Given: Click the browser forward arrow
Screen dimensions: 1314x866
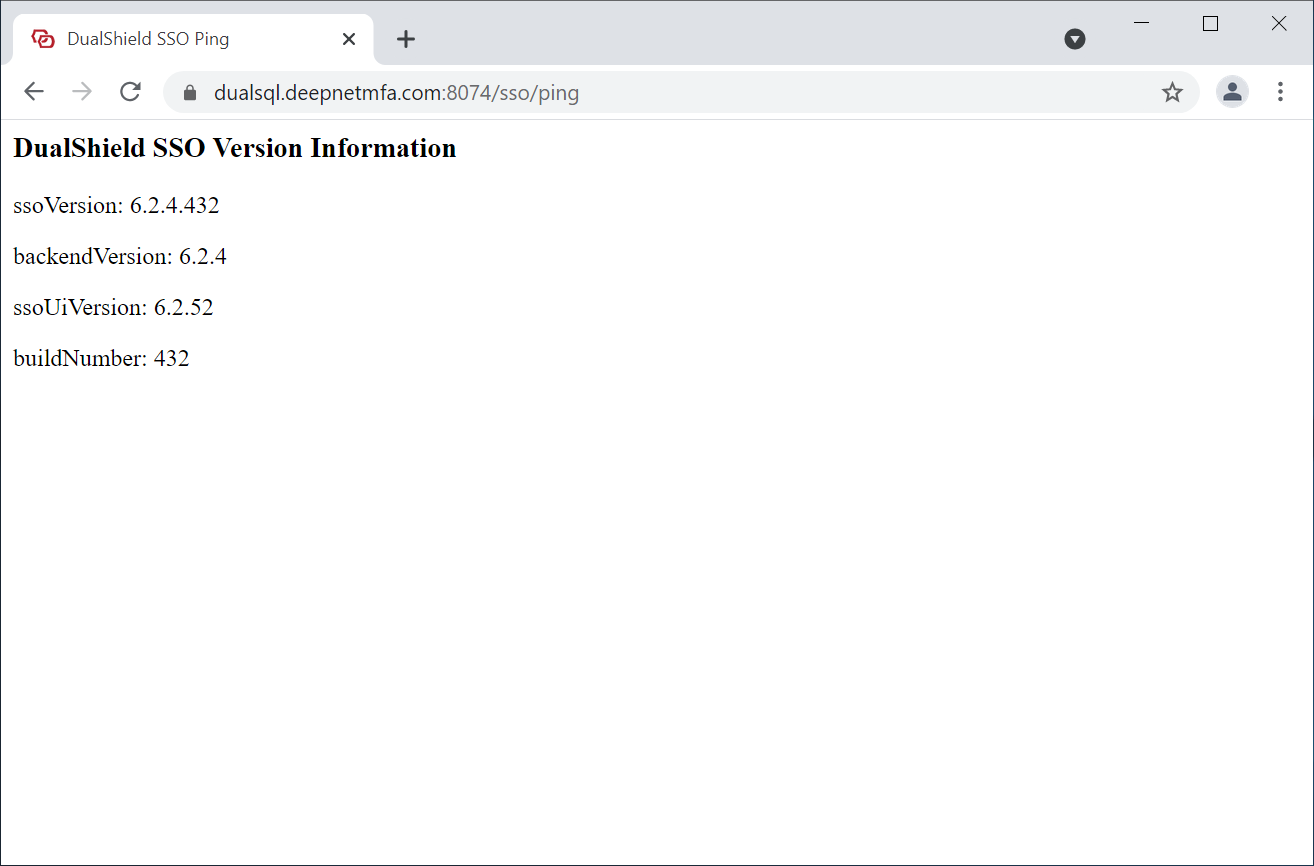Looking at the screenshot, I should [82, 92].
